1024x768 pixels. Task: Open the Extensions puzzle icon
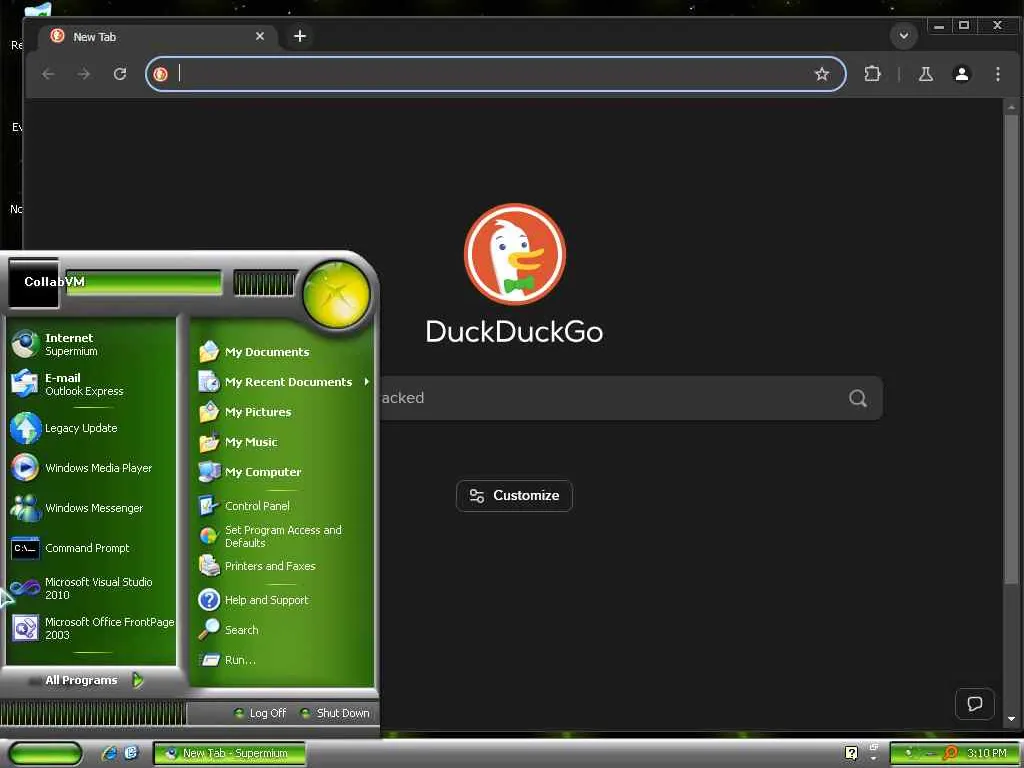pyautogui.click(x=872, y=74)
